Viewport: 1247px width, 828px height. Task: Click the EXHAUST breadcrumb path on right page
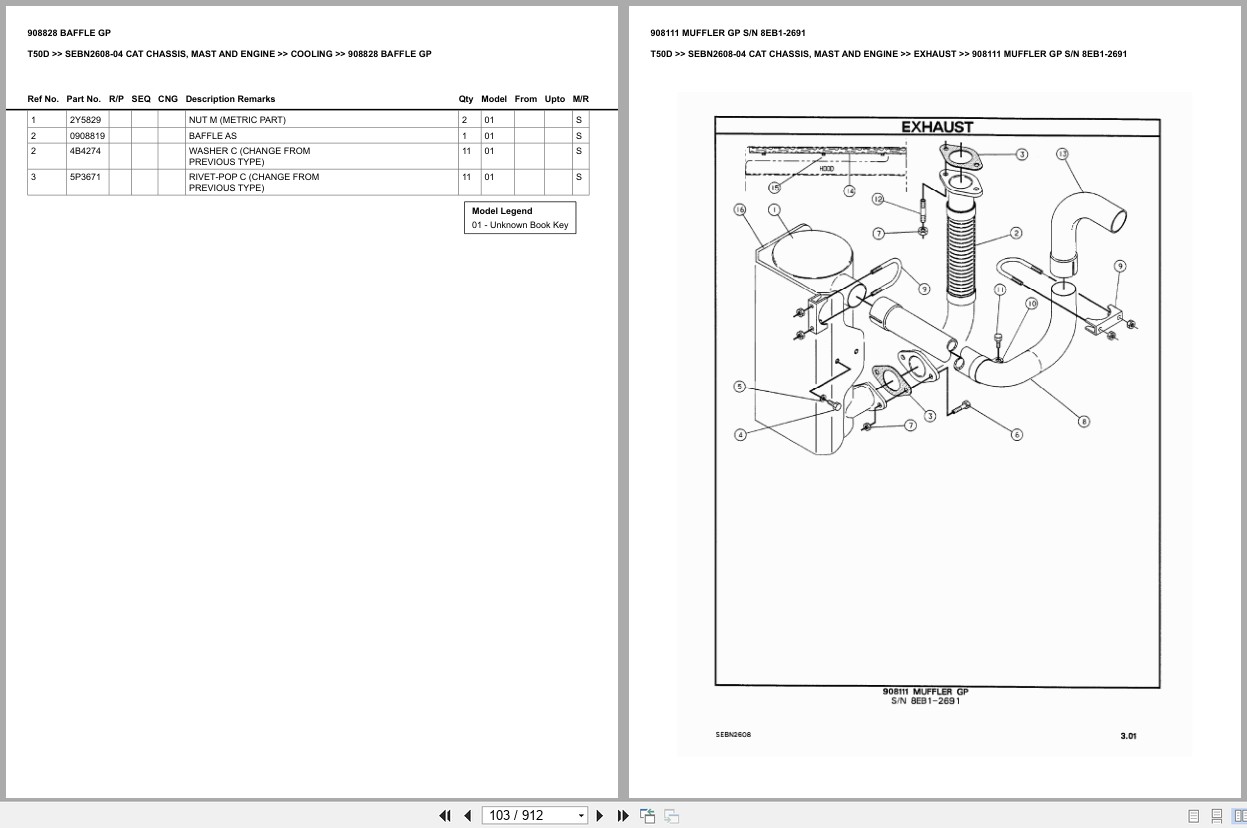pyautogui.click(x=935, y=54)
